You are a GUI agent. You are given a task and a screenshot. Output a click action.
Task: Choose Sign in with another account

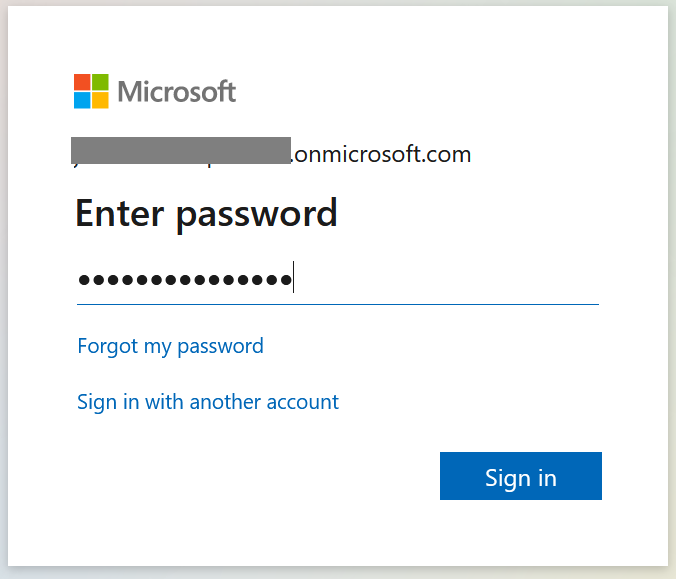pyautogui.click(x=208, y=402)
